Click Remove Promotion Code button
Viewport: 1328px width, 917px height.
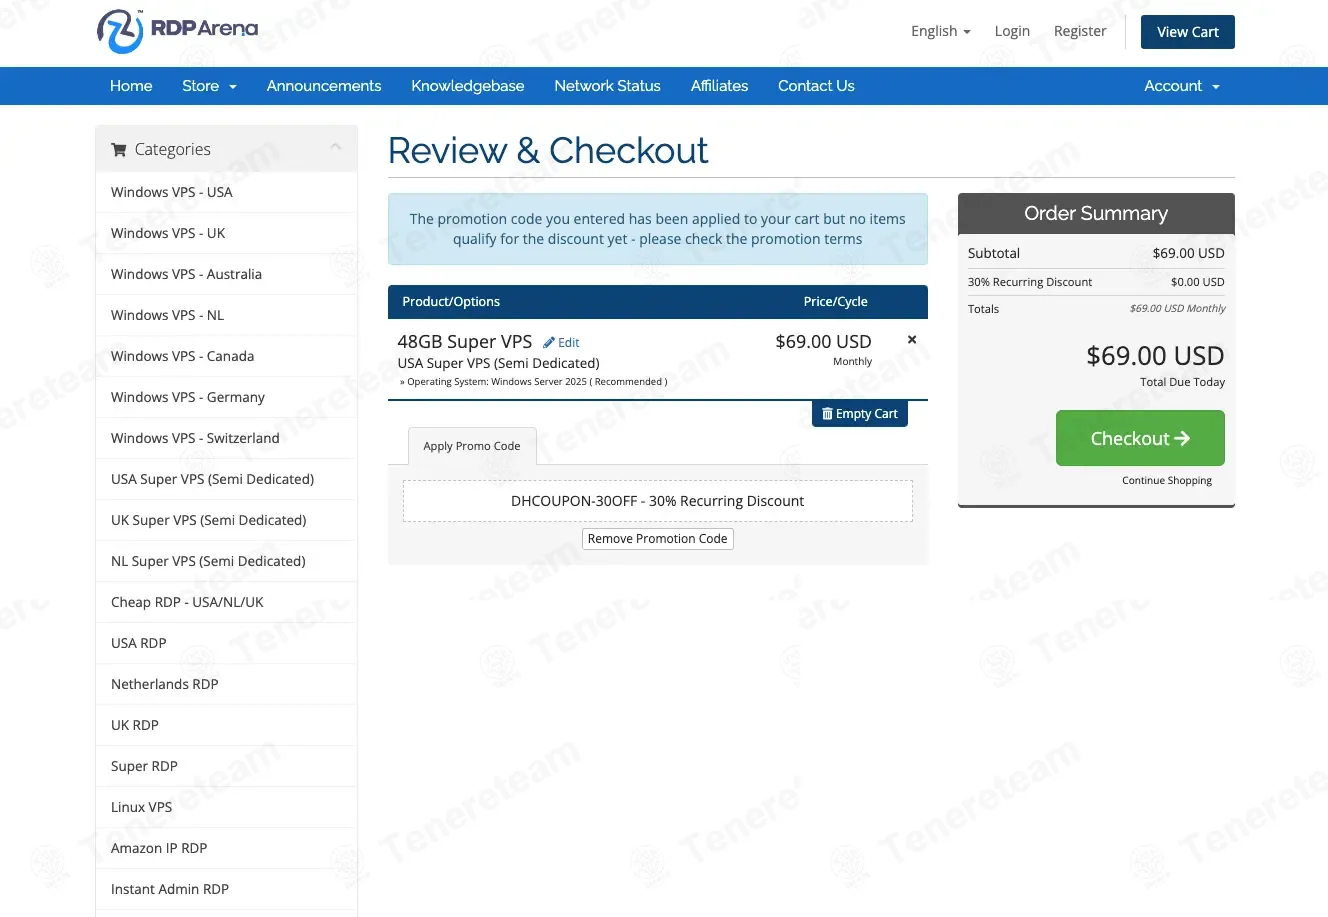click(658, 539)
